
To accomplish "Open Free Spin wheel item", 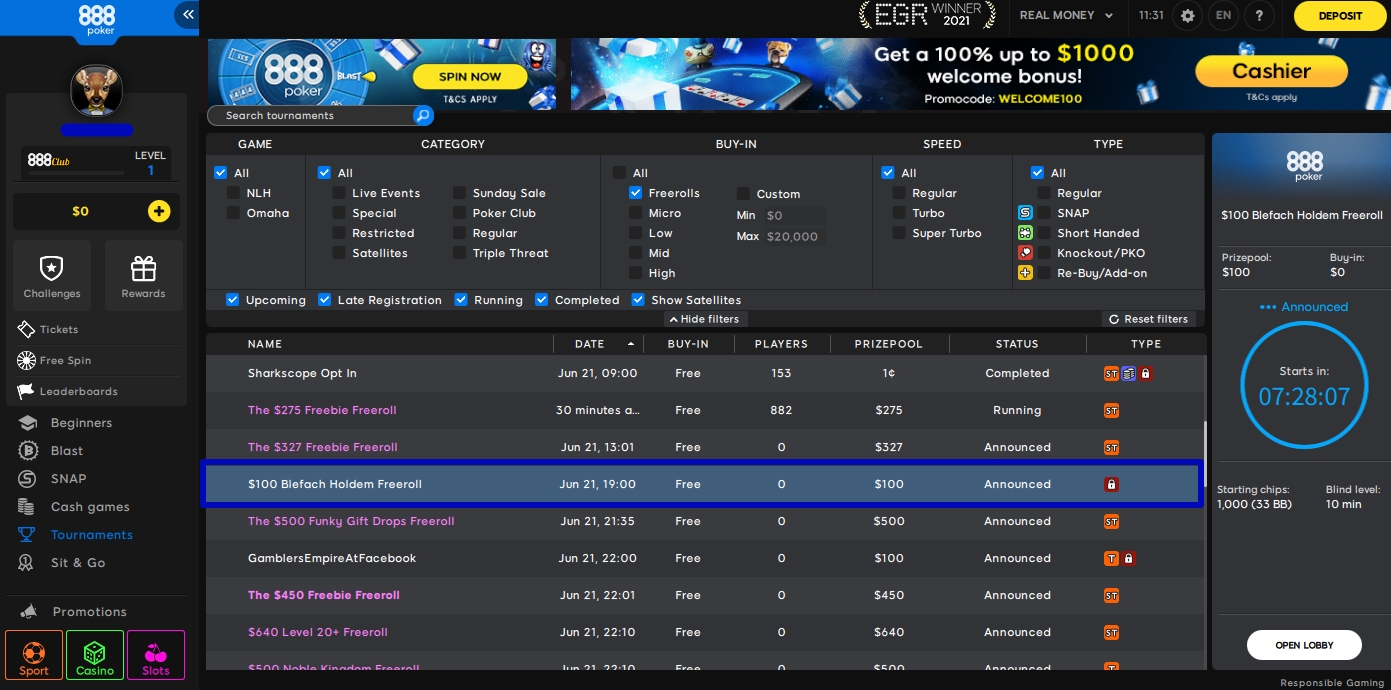I will point(54,360).
